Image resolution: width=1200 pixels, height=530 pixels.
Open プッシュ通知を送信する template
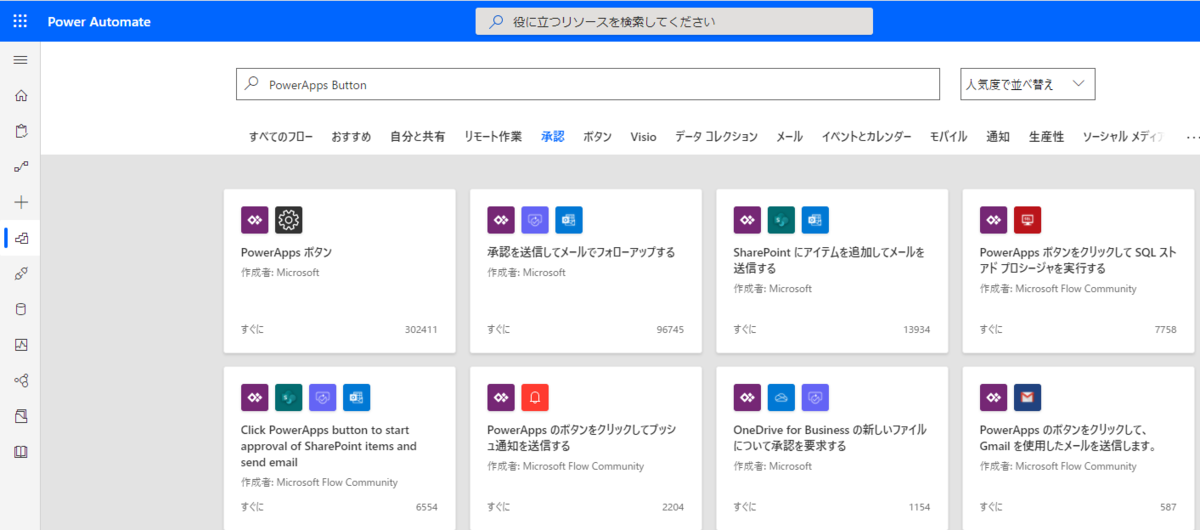click(x=580, y=438)
